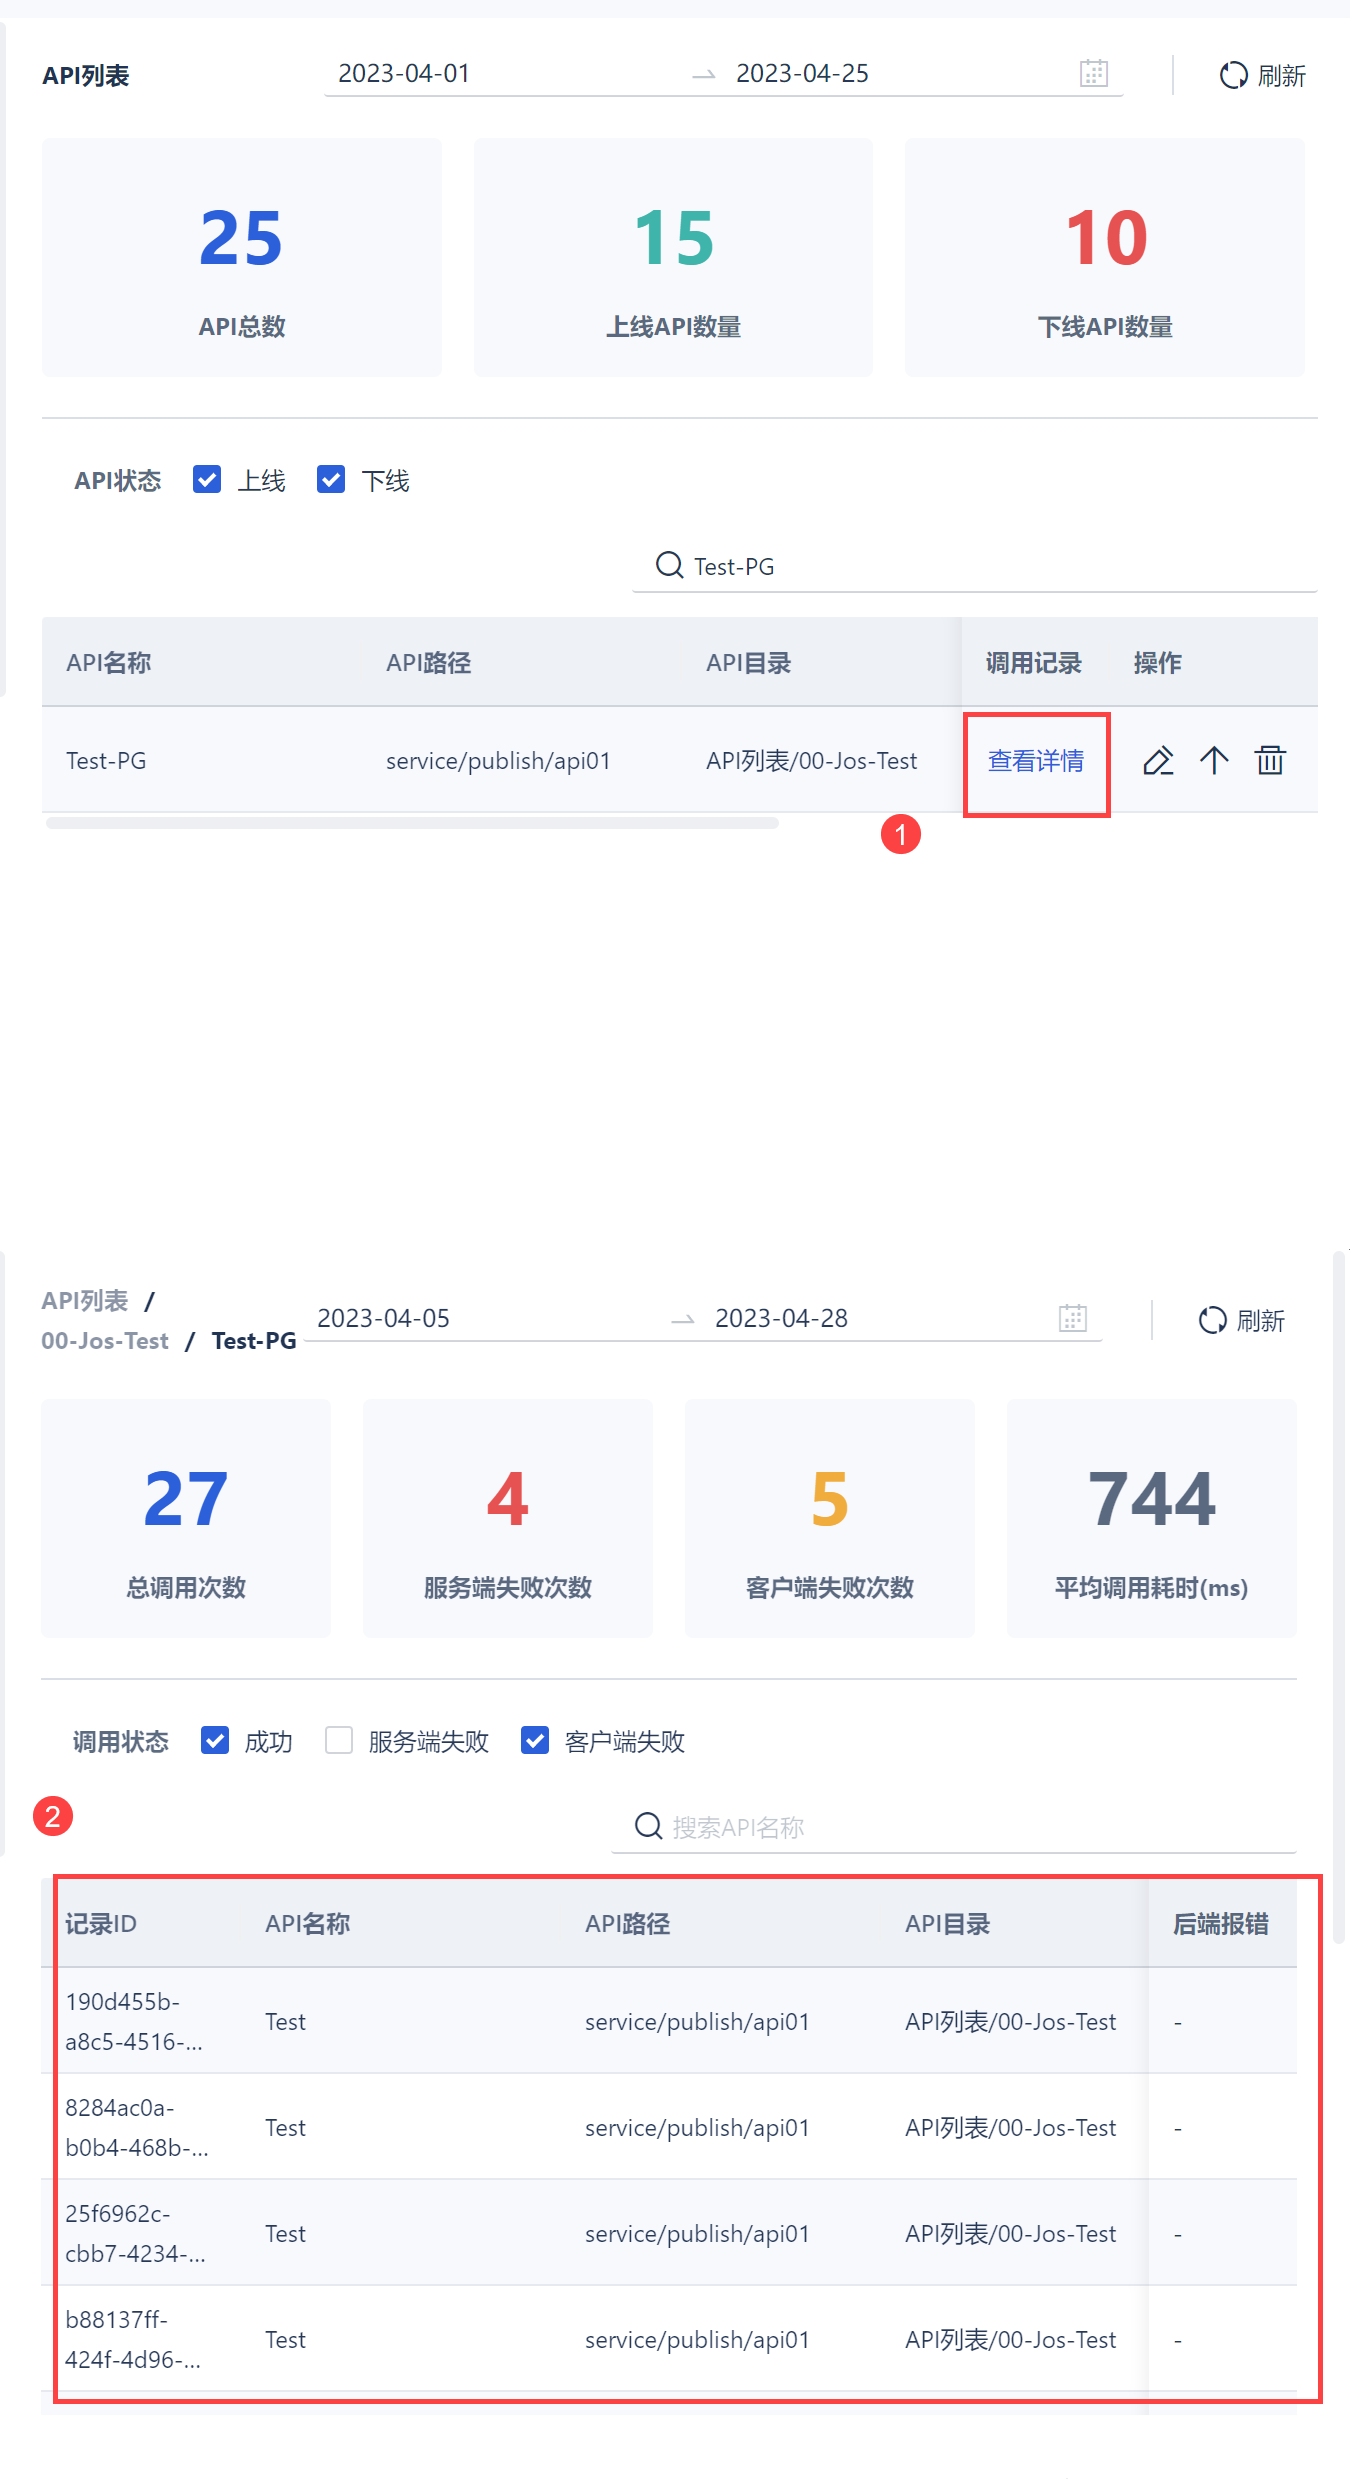Viewport: 1350px width, 2479px height.
Task: Click the 上线API数量 card showing 15
Action: click(673, 258)
